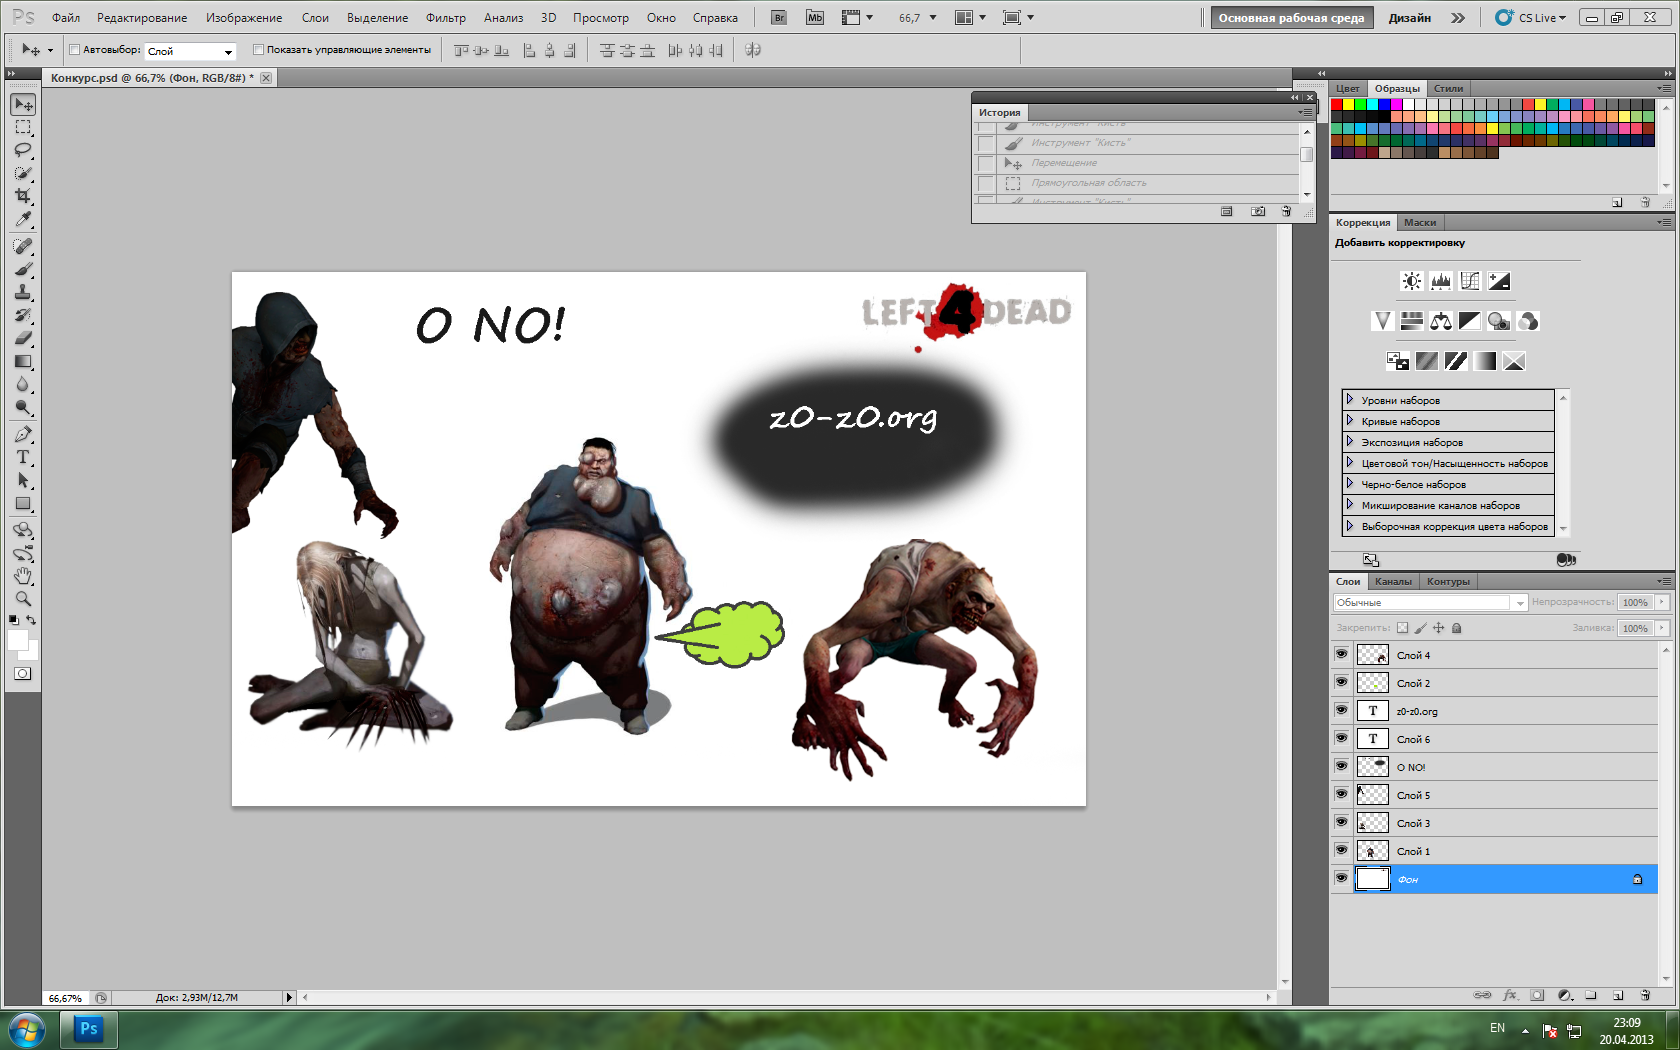Select the Horizontal Type tool

tap(23, 458)
